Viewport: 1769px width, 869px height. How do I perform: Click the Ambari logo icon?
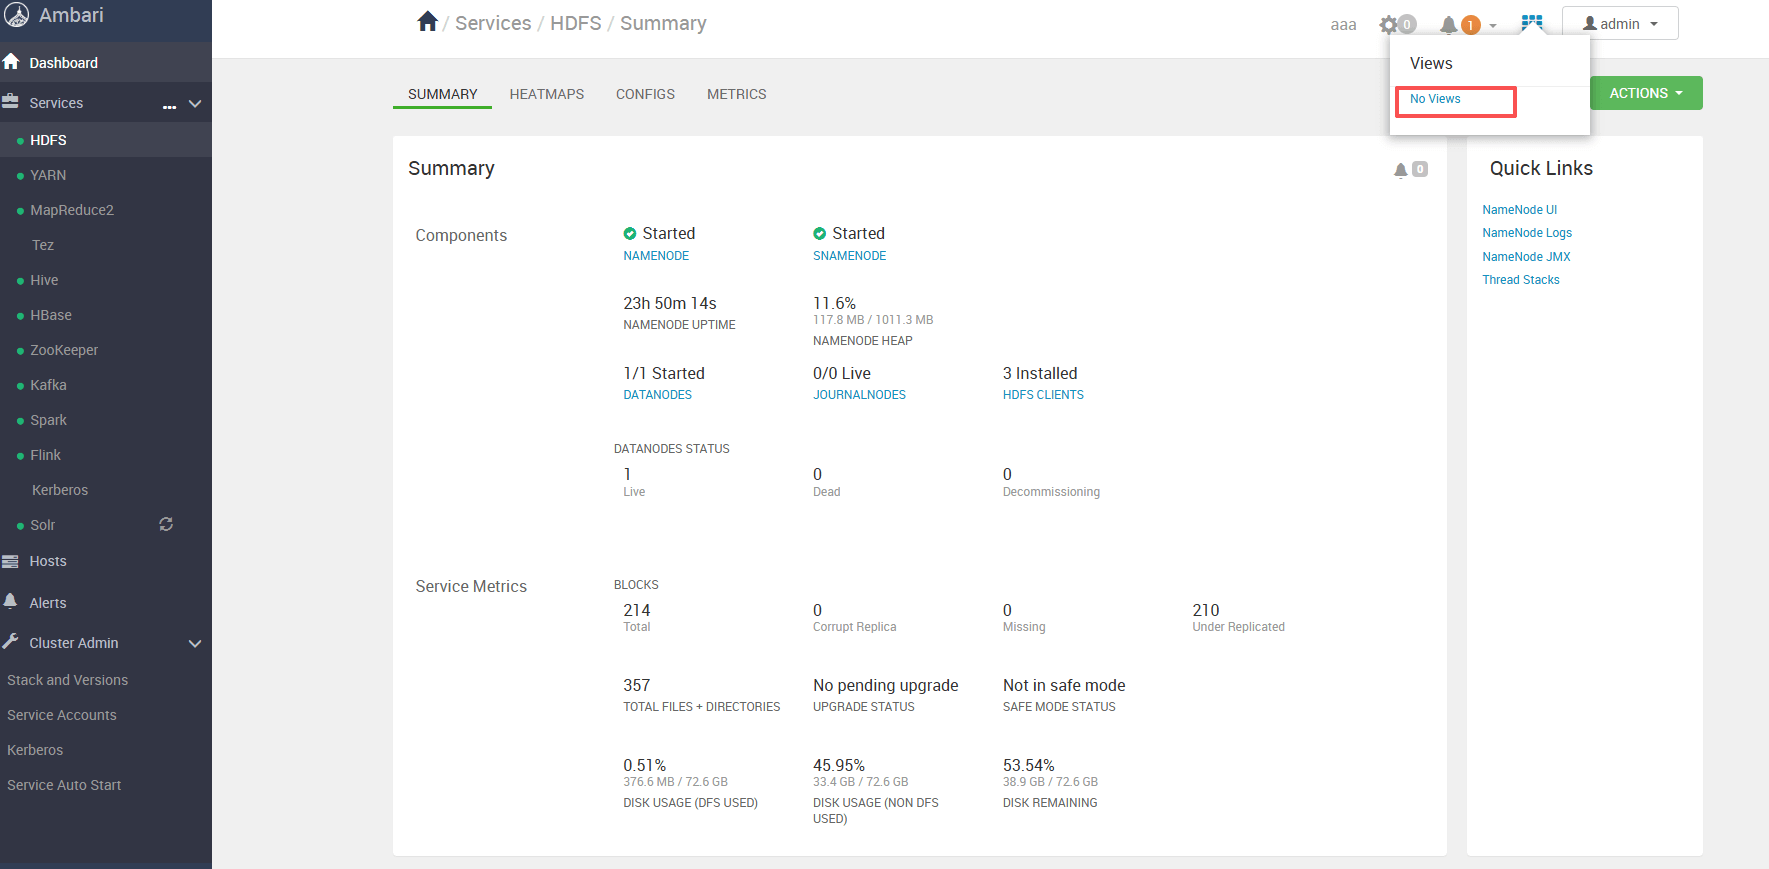click(17, 15)
